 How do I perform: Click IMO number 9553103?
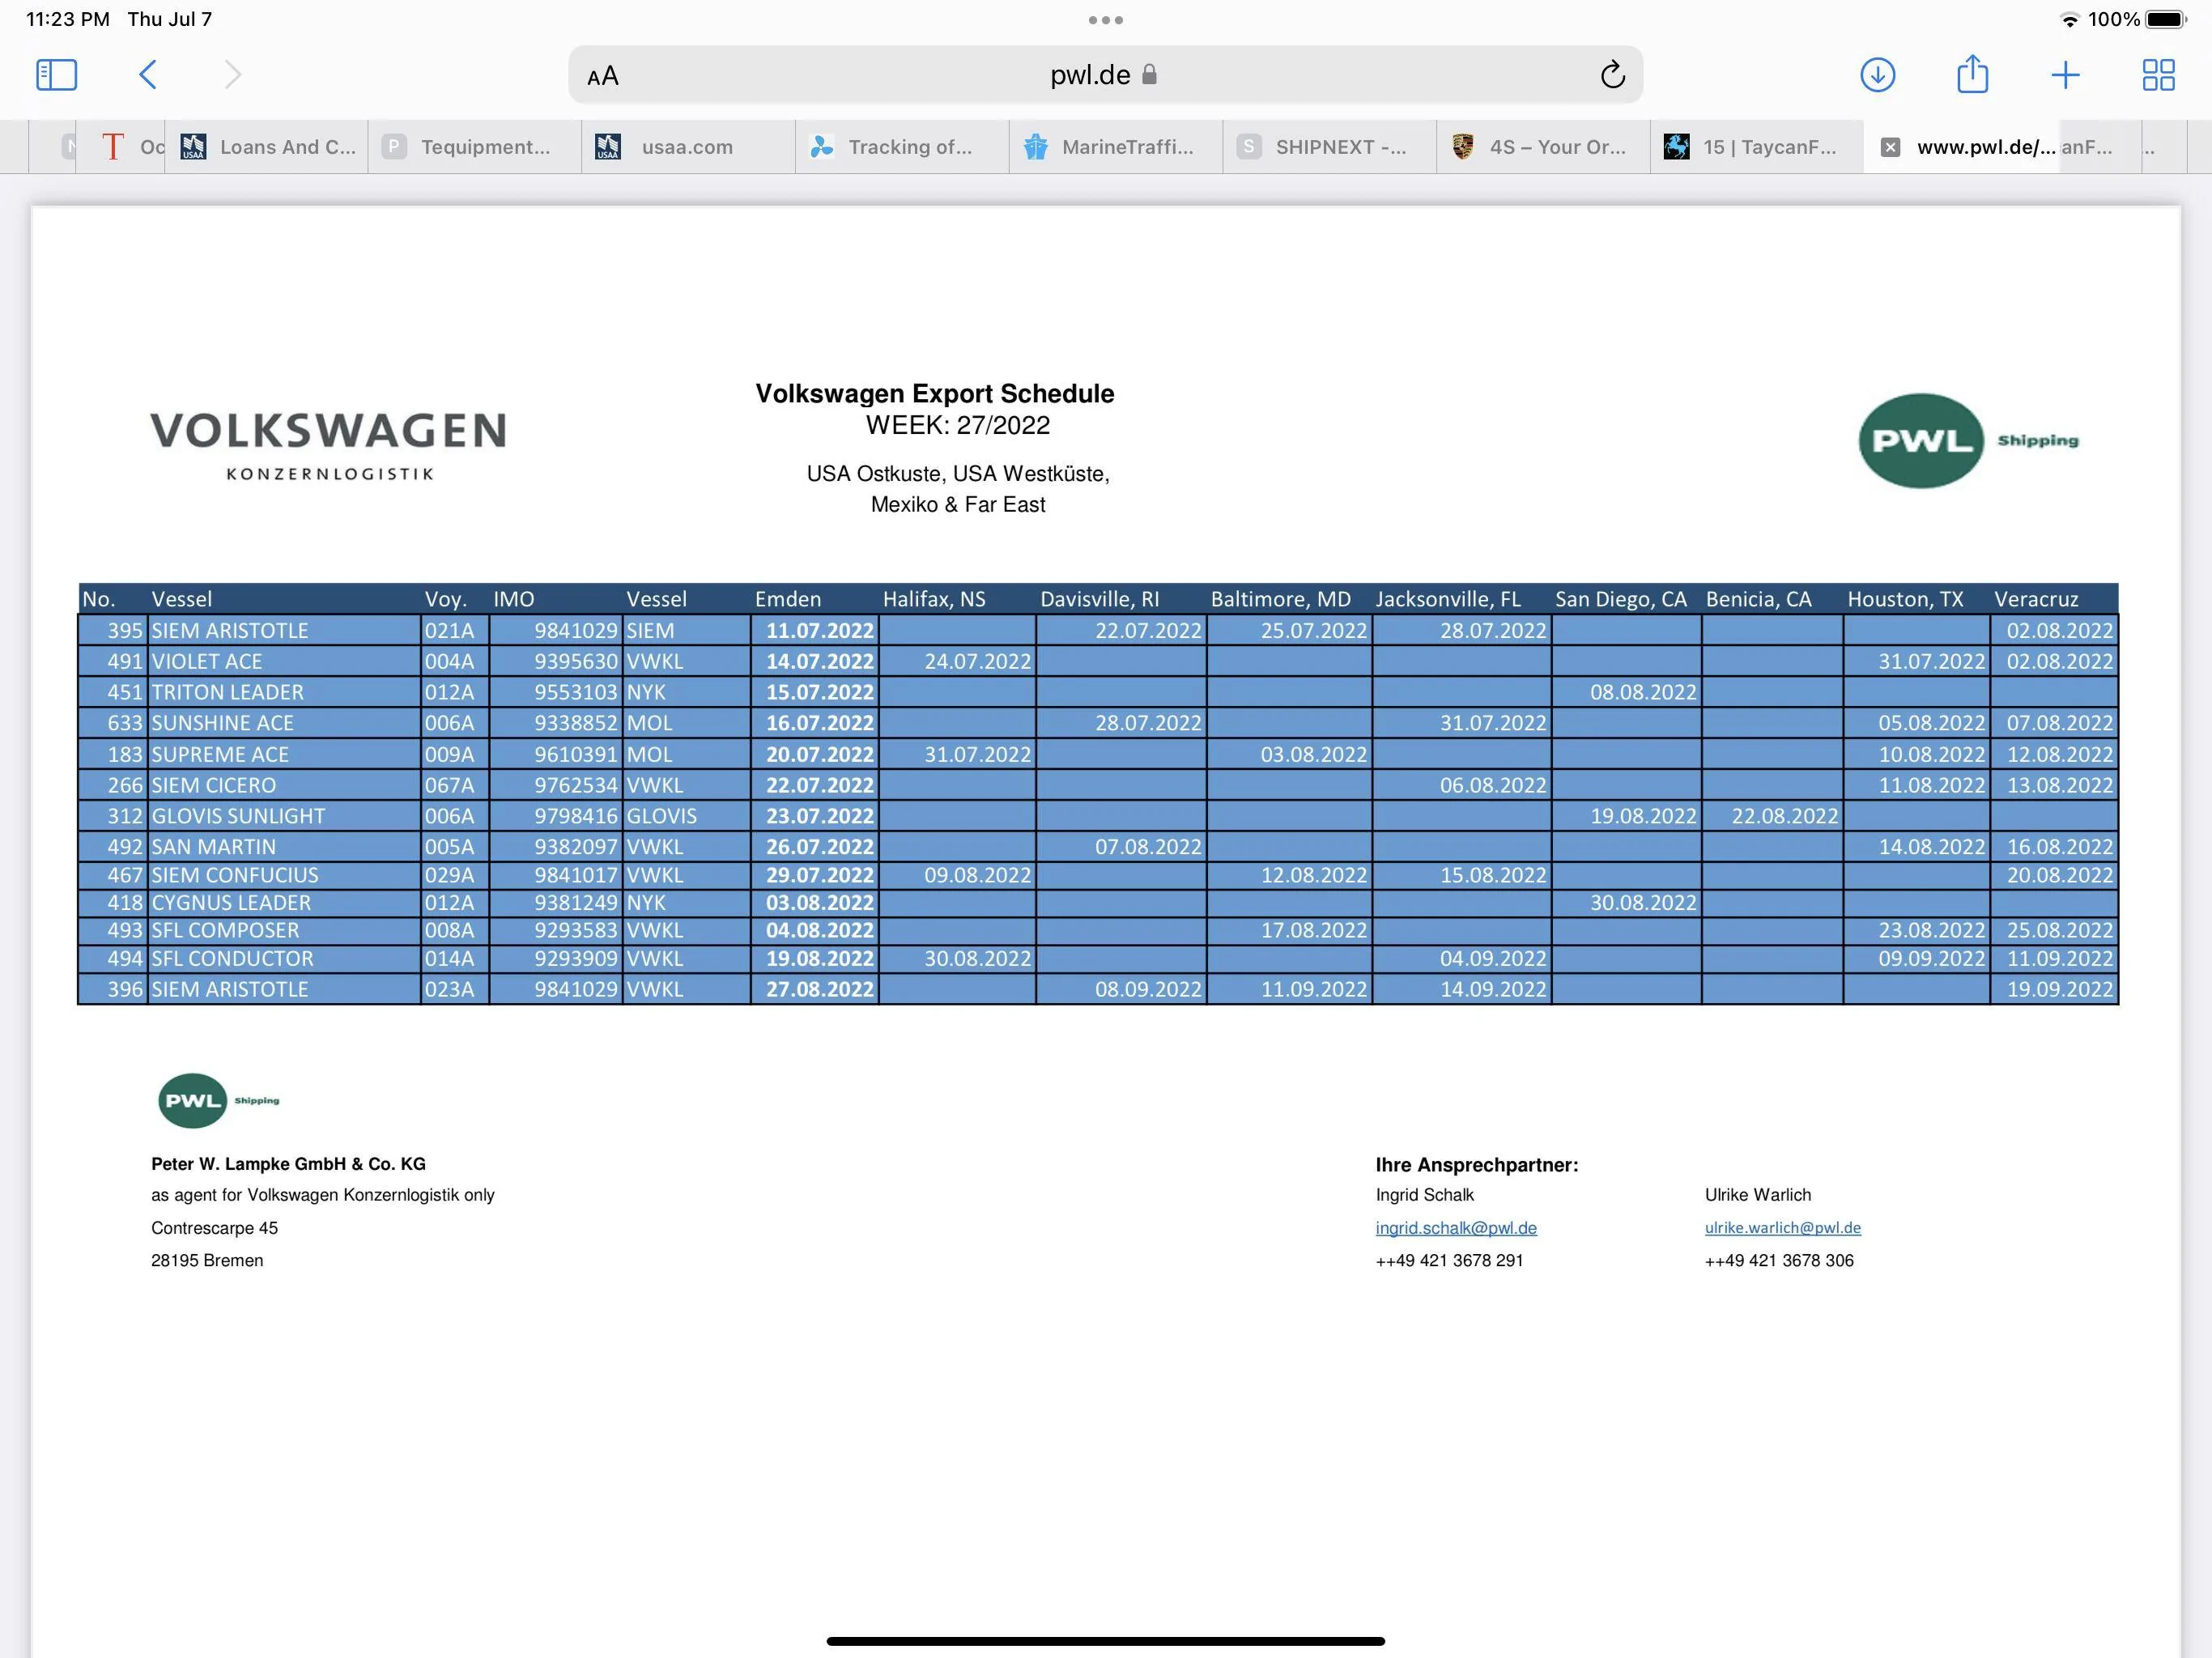pos(576,693)
